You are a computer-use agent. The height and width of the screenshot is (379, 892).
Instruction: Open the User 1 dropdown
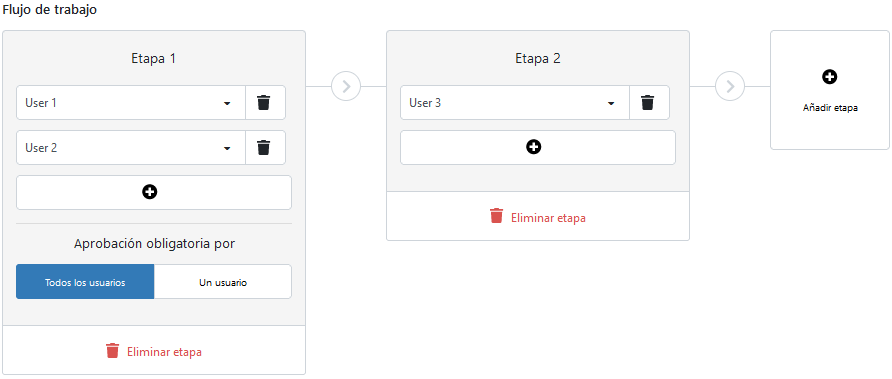(131, 103)
